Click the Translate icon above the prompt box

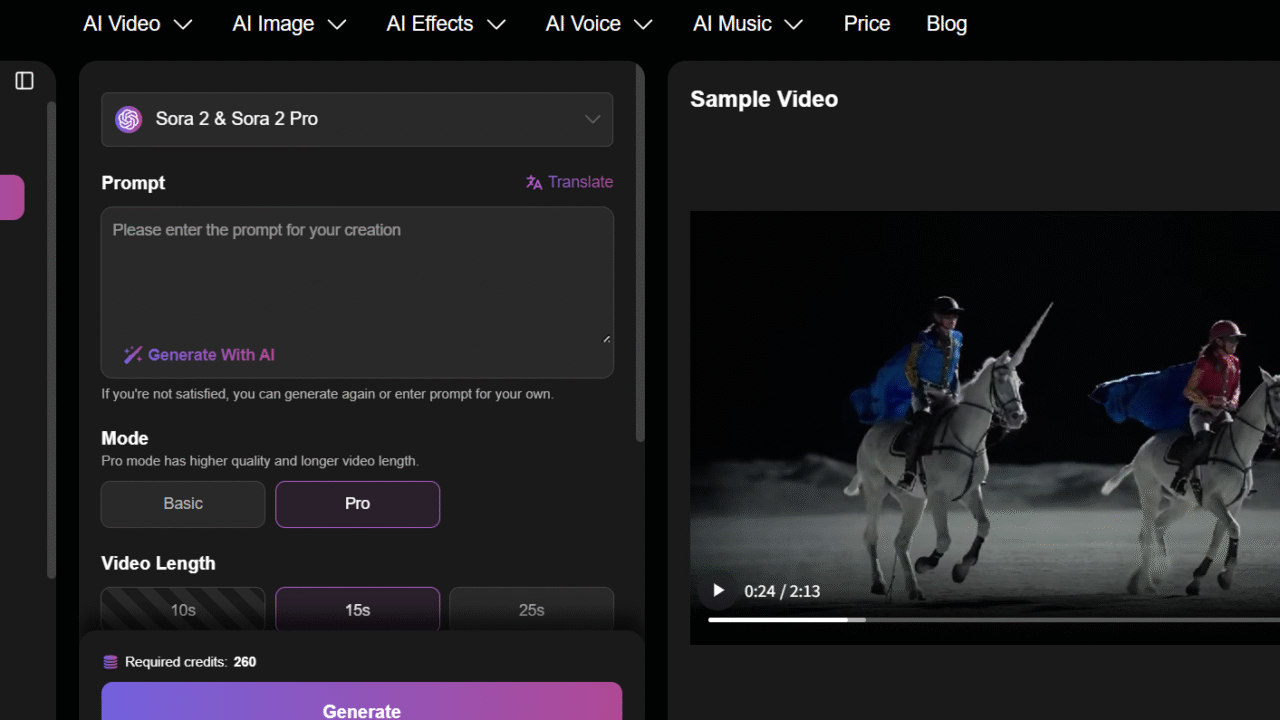click(532, 182)
